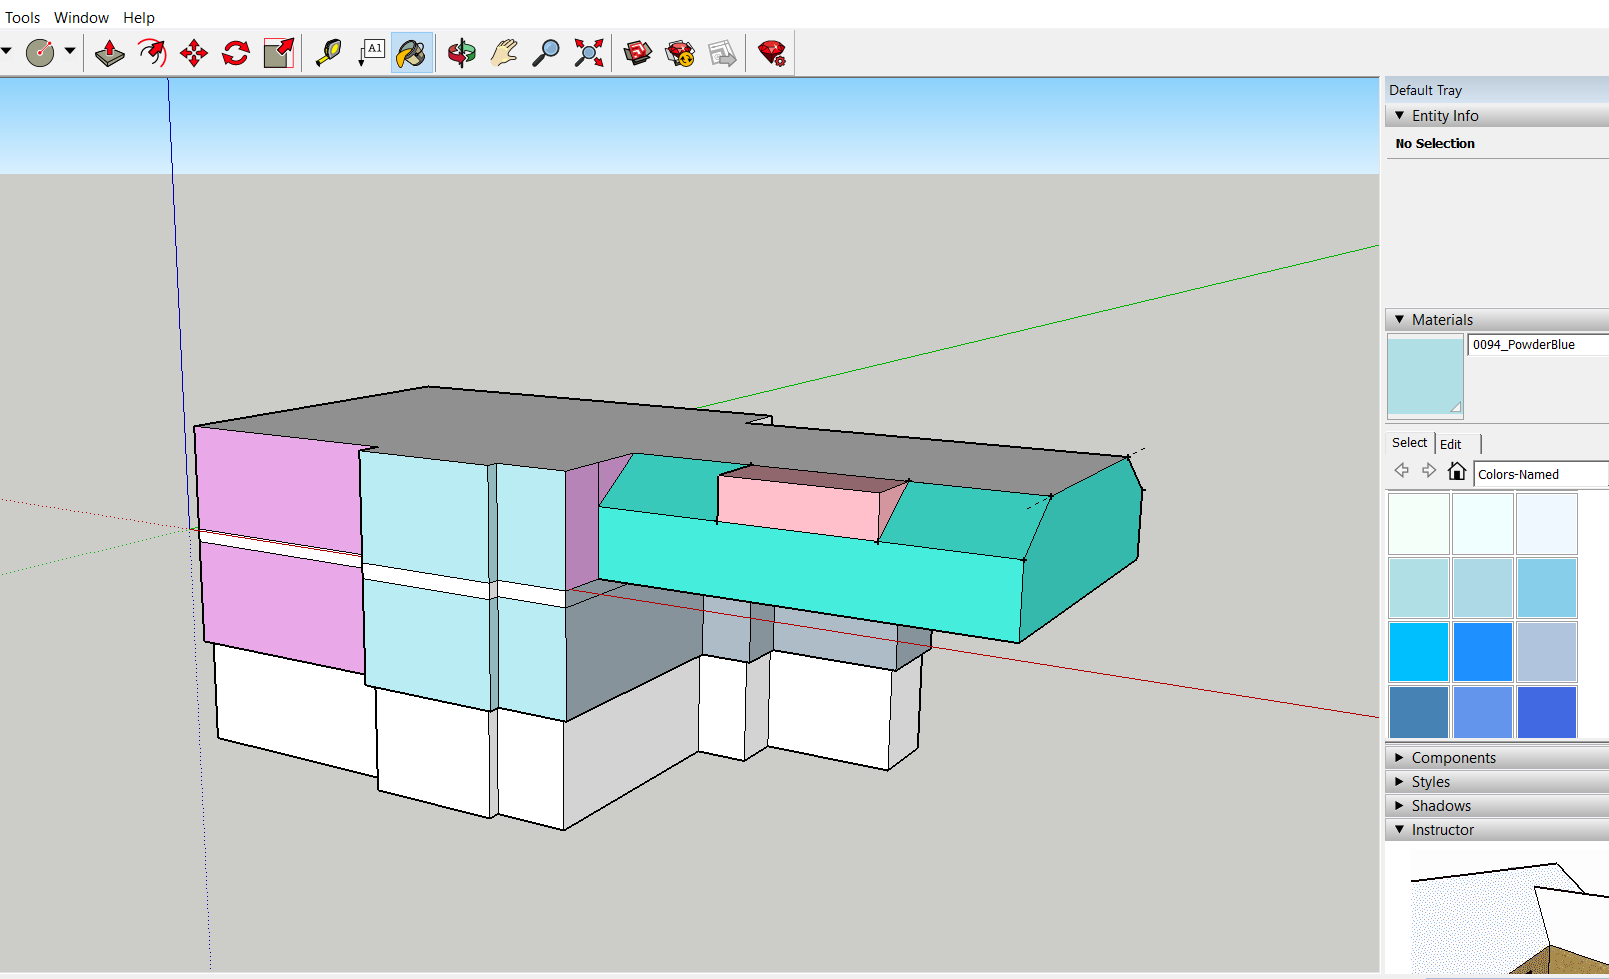Expand the Shadows panel

[1440, 806]
